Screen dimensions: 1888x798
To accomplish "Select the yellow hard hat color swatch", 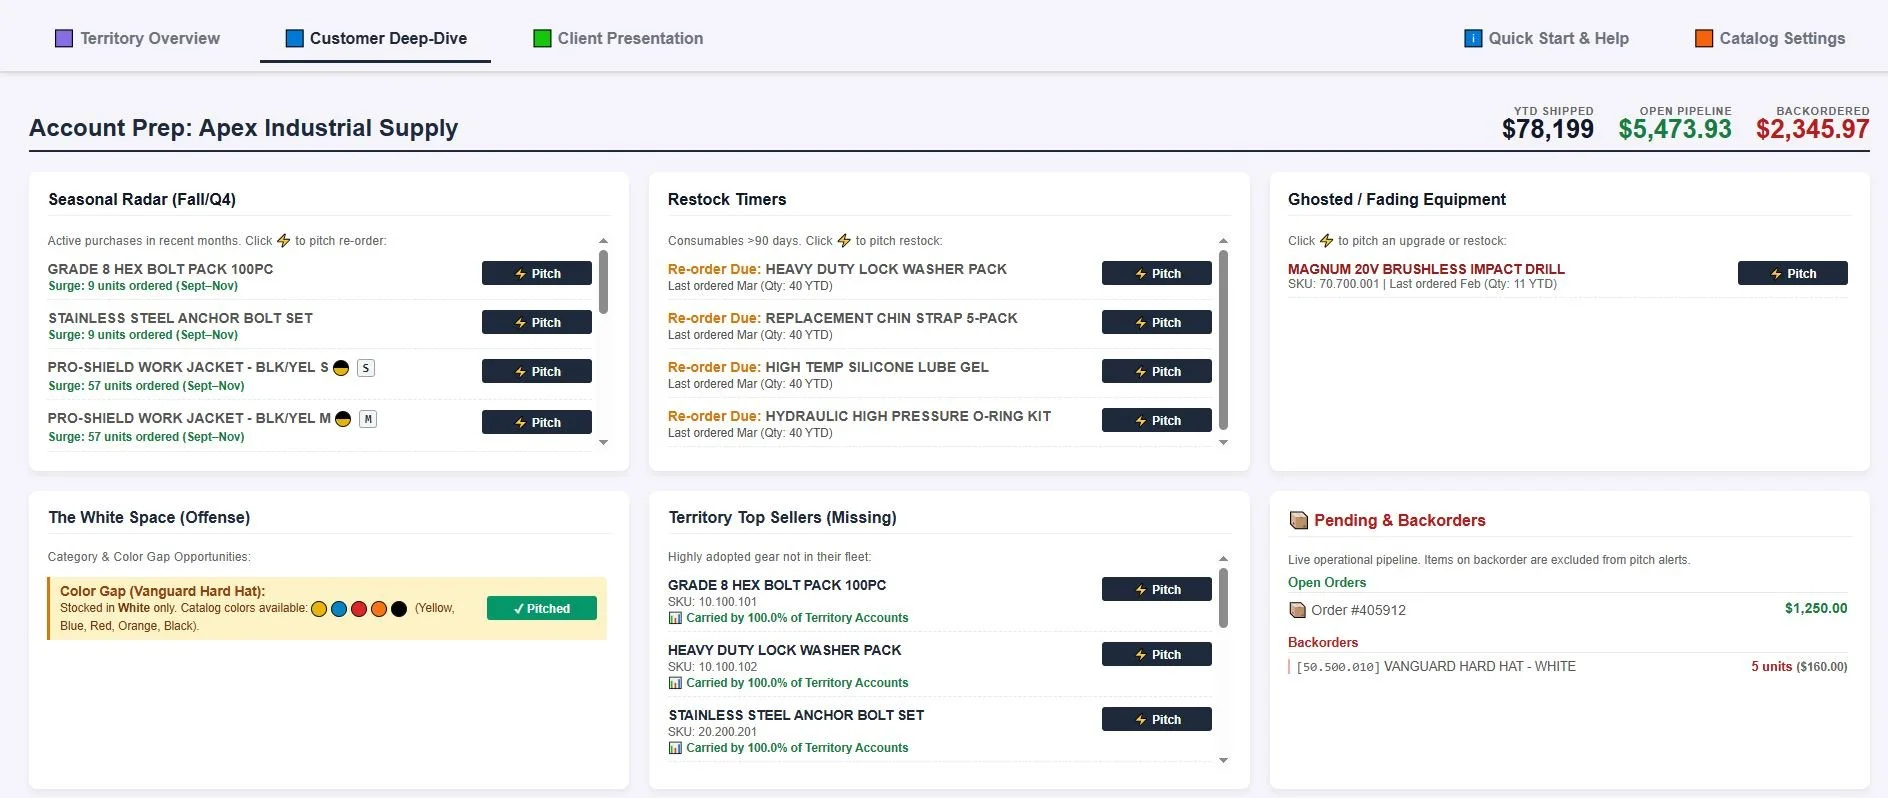I will [x=319, y=609].
